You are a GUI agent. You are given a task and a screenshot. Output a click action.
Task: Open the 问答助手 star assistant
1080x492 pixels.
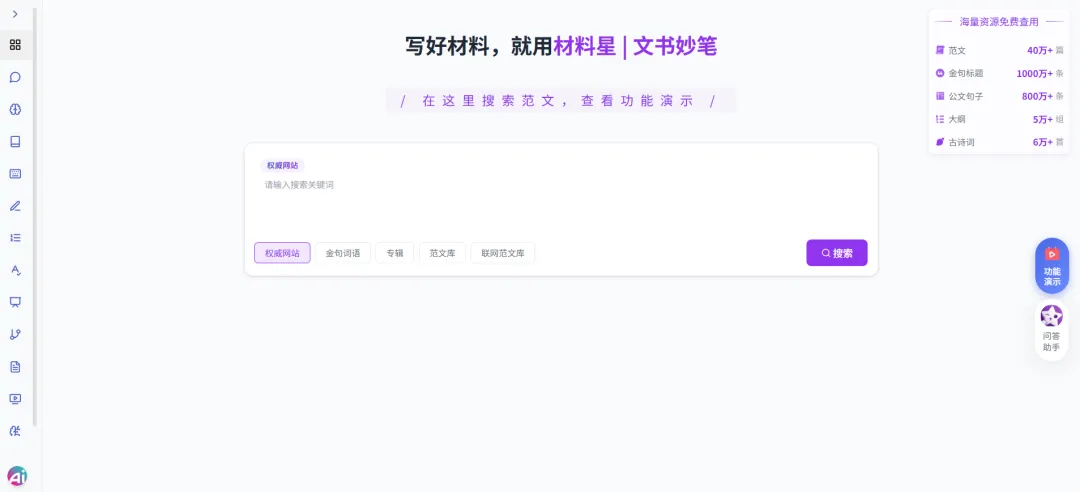(x=1052, y=330)
